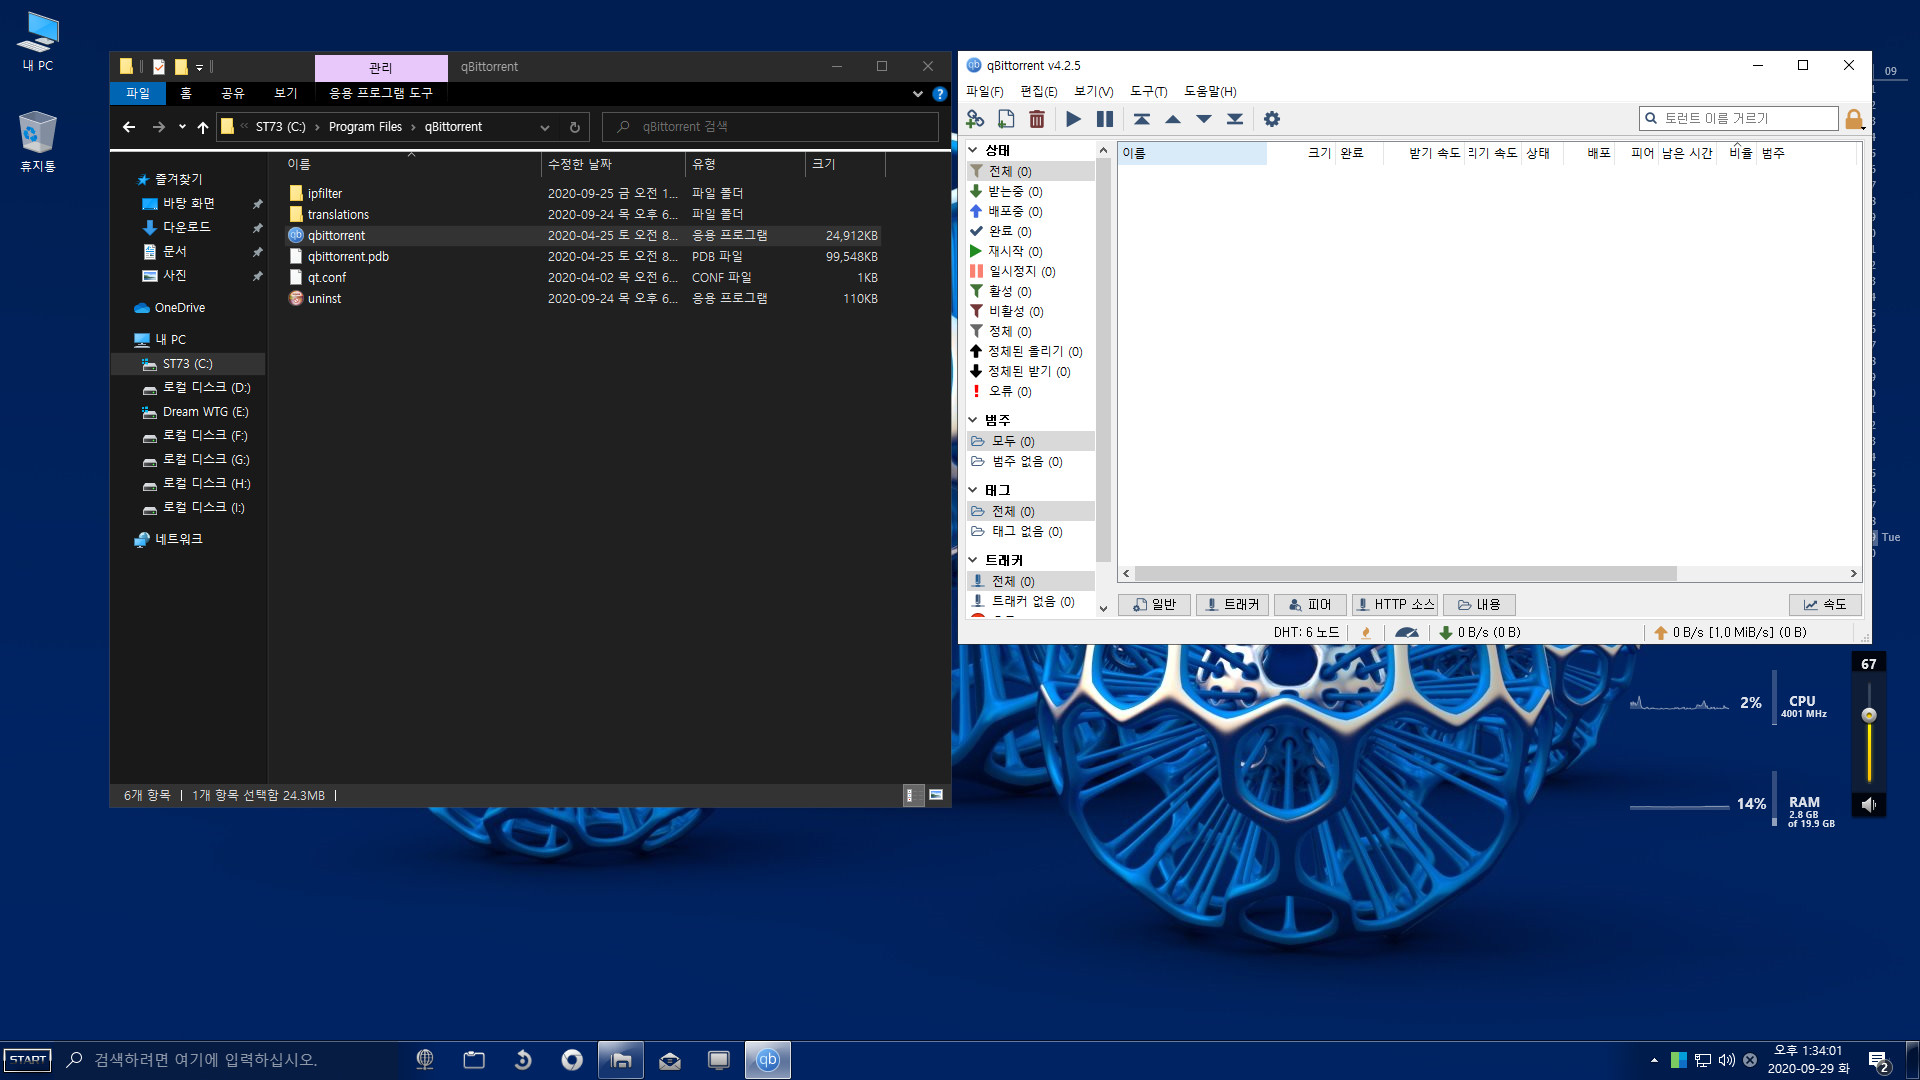Switch to 일반 details tab
This screenshot has width=1920, height=1080.
point(1154,604)
